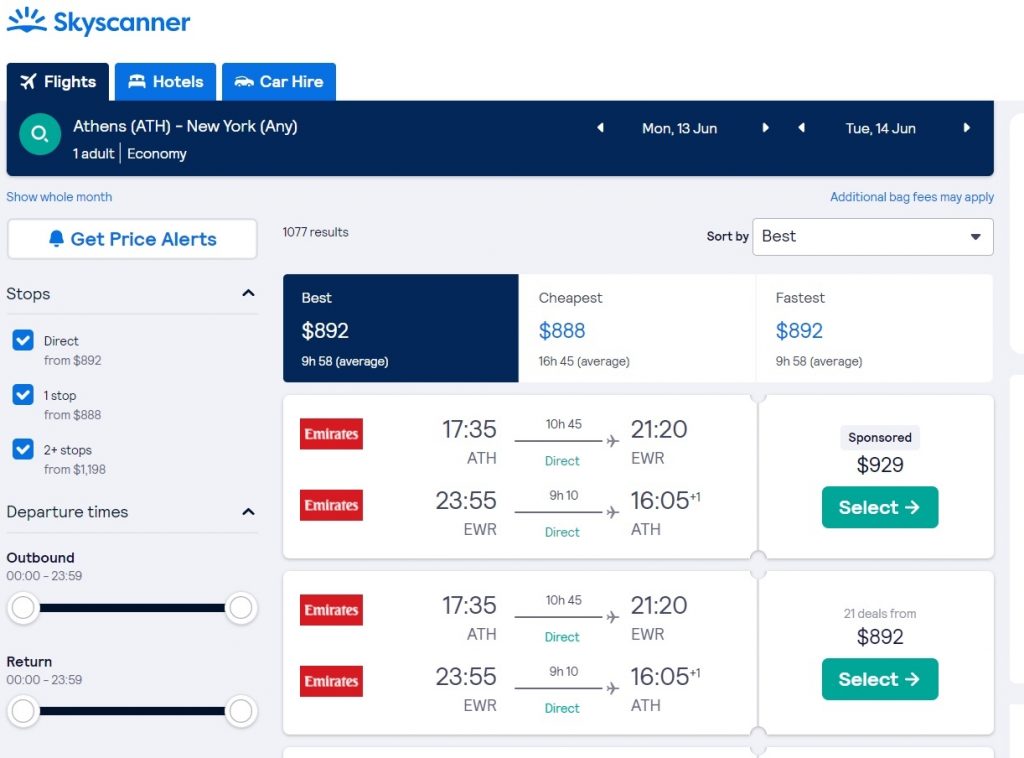Select the $892 Emirates flight deal
1024x758 pixels.
(x=880, y=679)
